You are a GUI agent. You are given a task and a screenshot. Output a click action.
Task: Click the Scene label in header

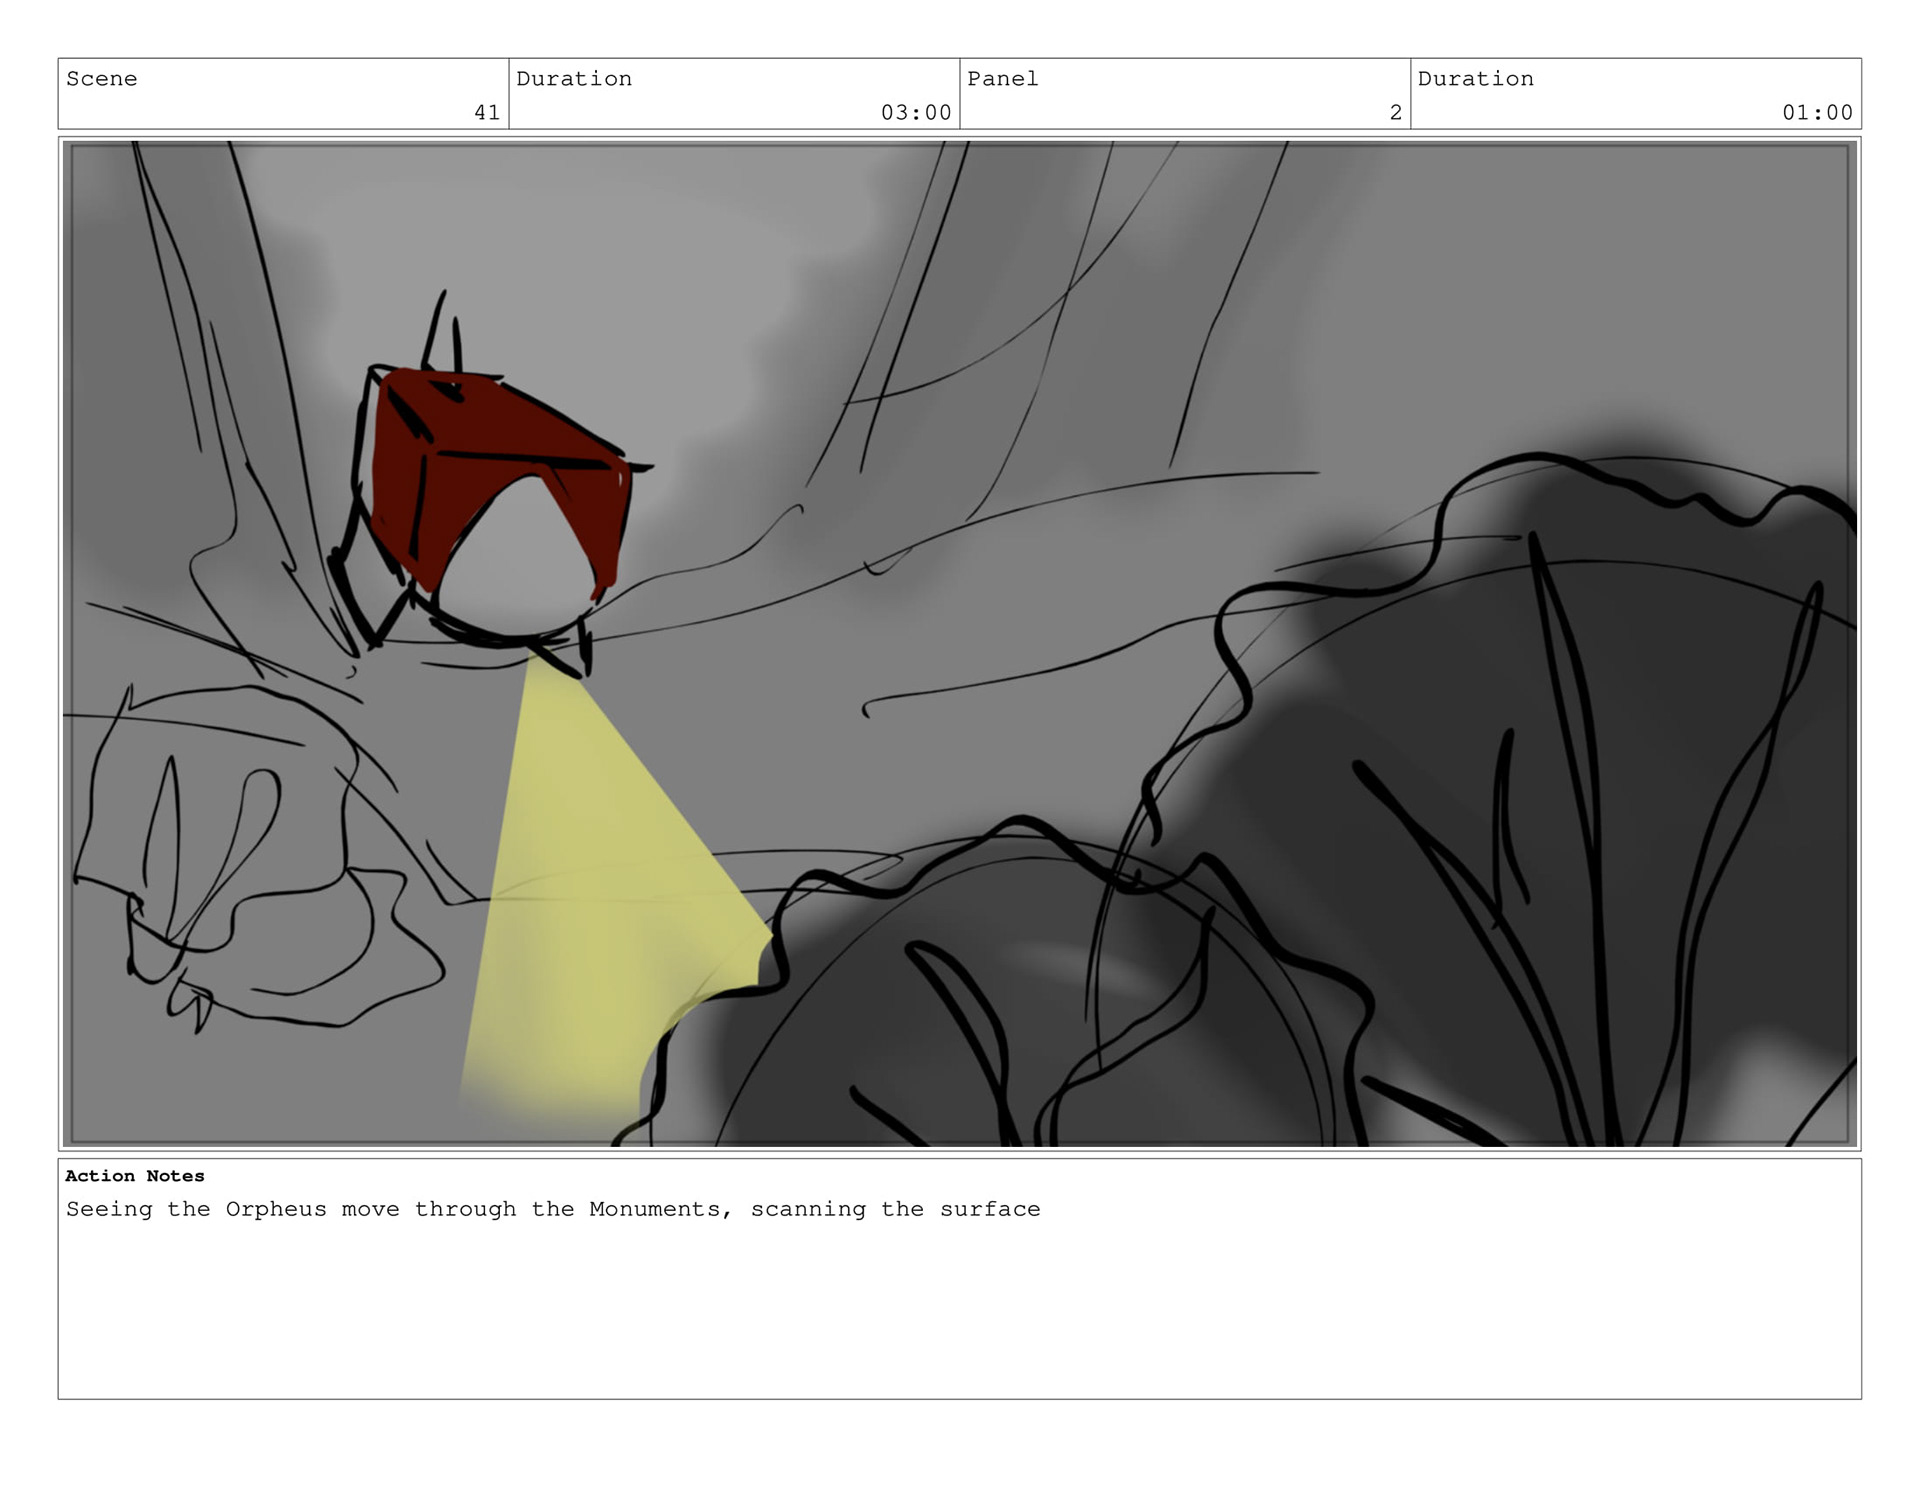coord(101,79)
